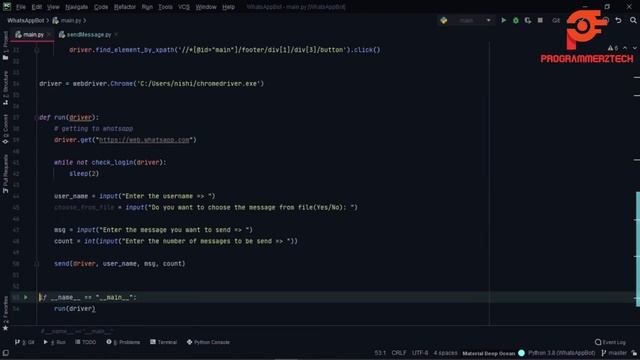The image size is (640, 360).
Task: Open the Navigate menu
Action: coord(76,7)
